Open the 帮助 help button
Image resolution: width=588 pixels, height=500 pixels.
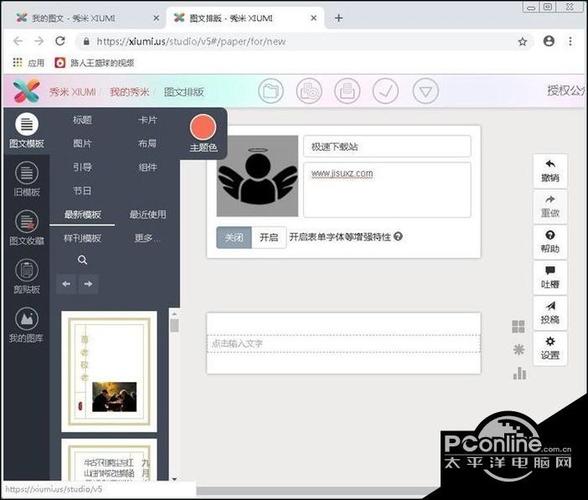click(x=550, y=242)
